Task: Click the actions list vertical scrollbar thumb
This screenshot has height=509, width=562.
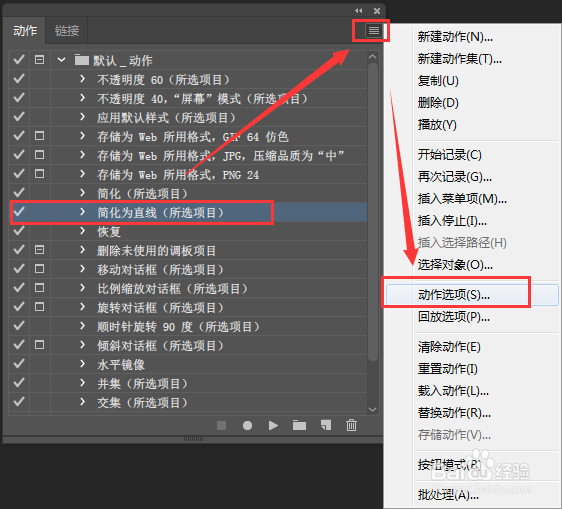Action: (x=373, y=212)
